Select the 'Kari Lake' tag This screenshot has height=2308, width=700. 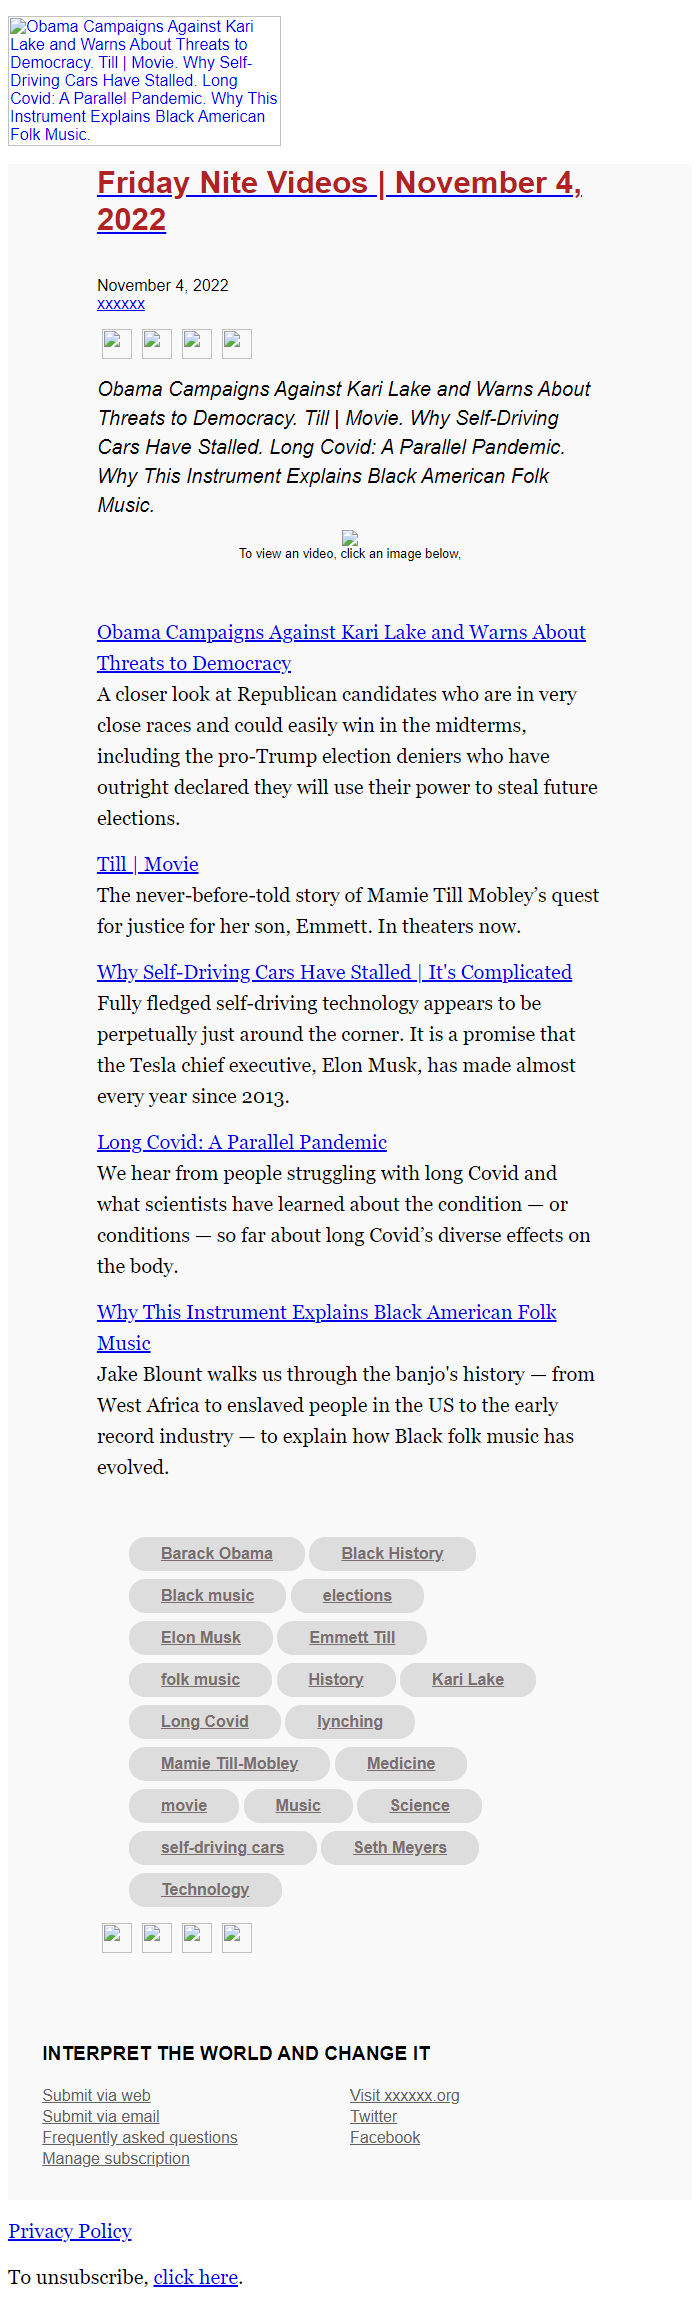467,1679
